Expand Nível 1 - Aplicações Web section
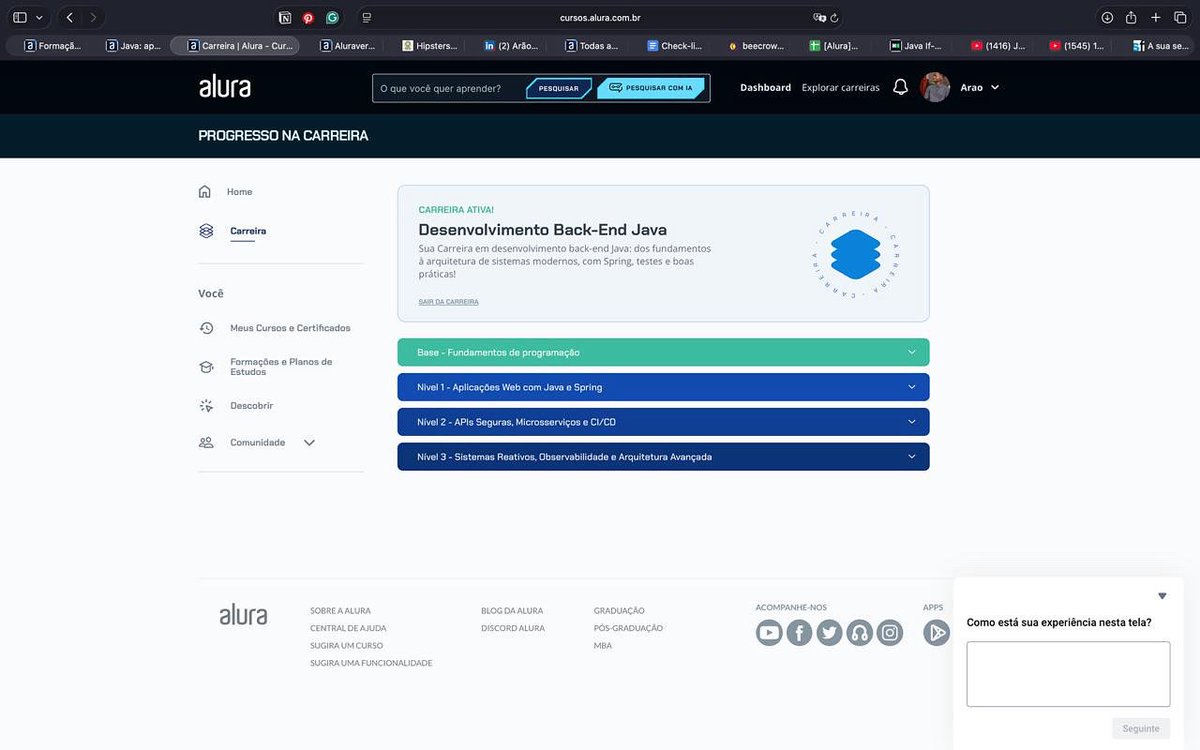 (x=663, y=387)
